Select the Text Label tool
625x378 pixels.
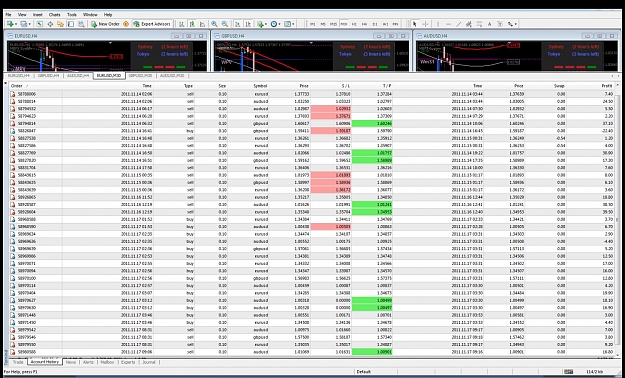[x=499, y=24]
